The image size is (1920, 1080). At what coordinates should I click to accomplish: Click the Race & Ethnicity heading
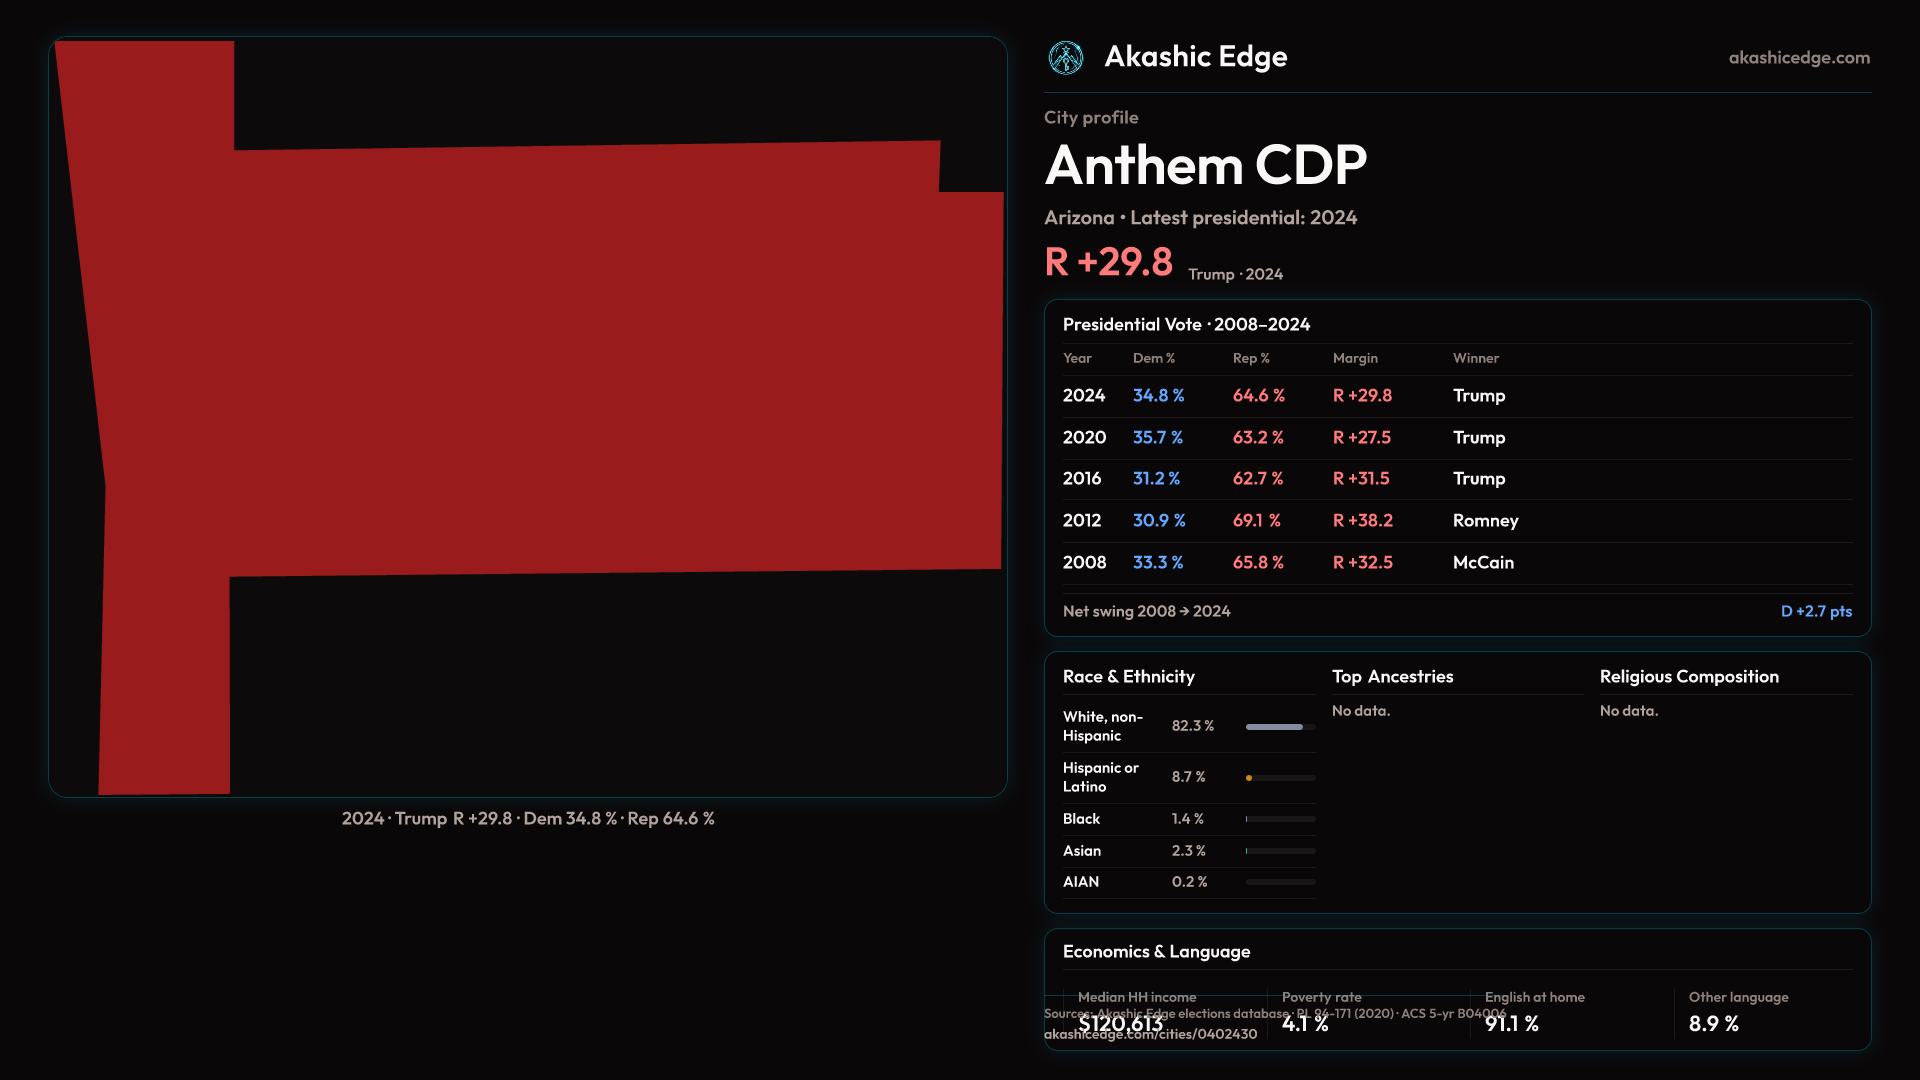(1128, 677)
